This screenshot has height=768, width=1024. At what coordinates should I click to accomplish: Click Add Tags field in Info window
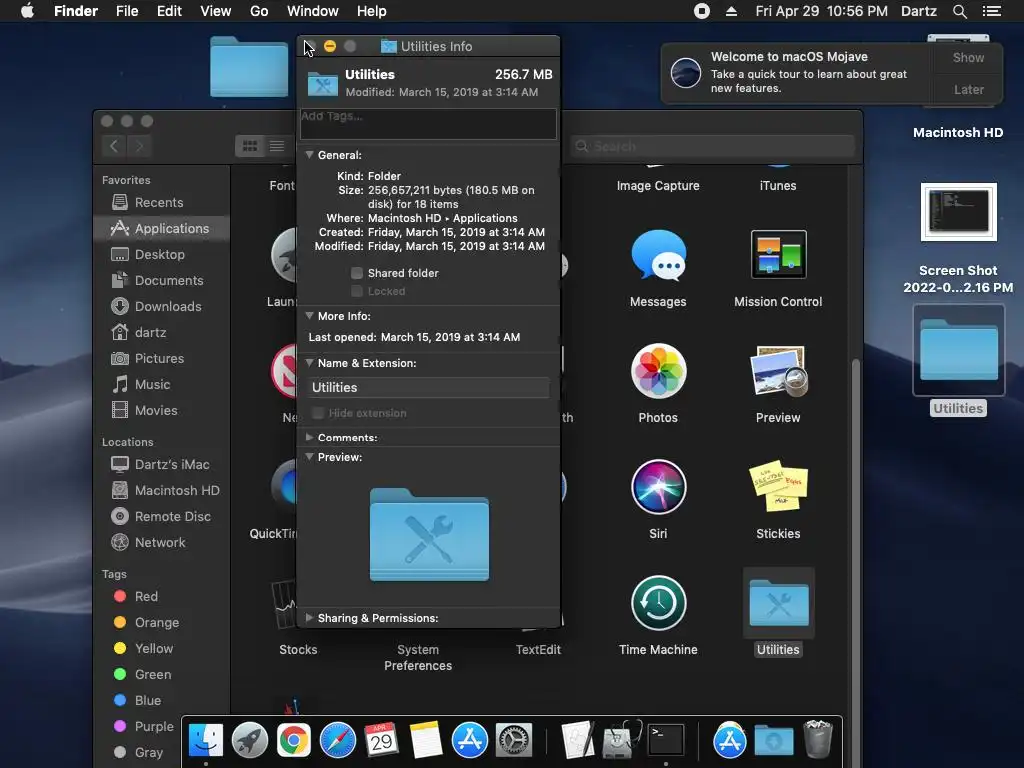coord(428,123)
